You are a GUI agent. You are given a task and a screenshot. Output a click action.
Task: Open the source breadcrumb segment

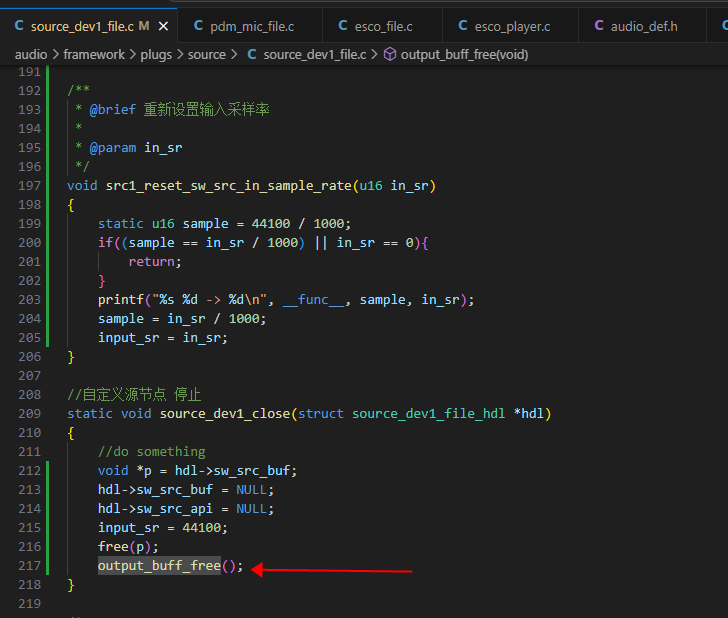point(207,55)
